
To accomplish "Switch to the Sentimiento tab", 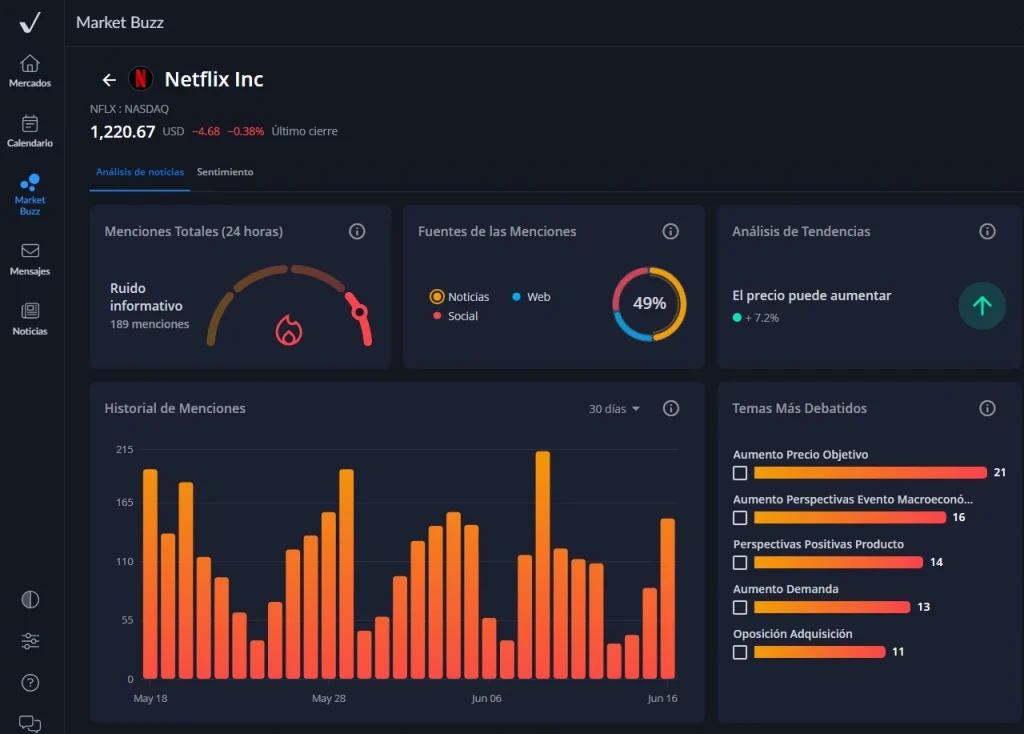I will [225, 172].
